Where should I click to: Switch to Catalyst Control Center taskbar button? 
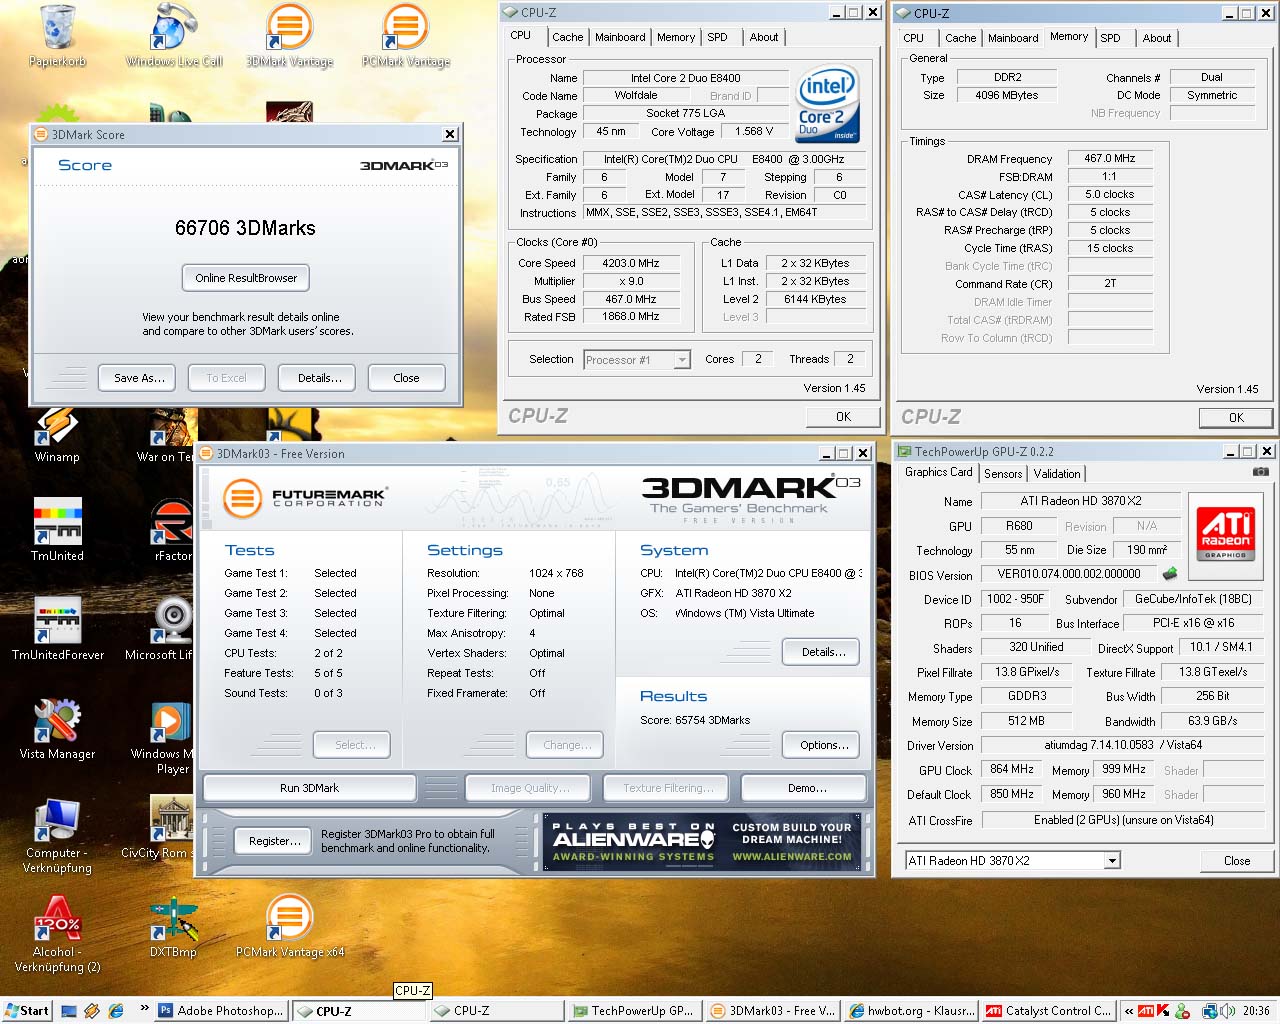tap(1048, 1011)
